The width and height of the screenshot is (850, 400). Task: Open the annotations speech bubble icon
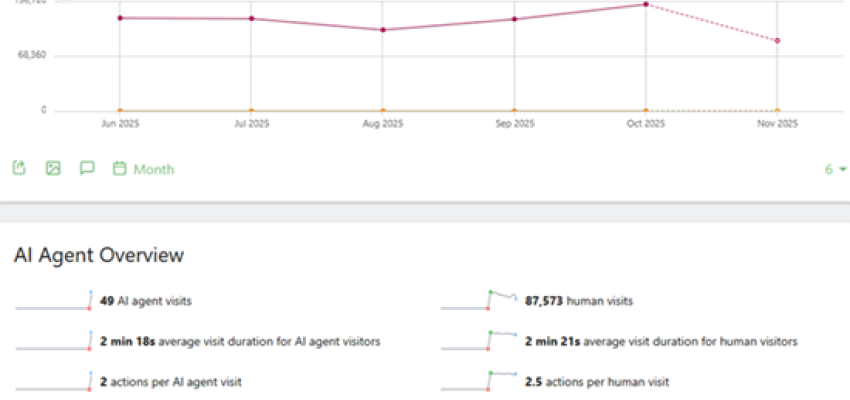point(87,168)
